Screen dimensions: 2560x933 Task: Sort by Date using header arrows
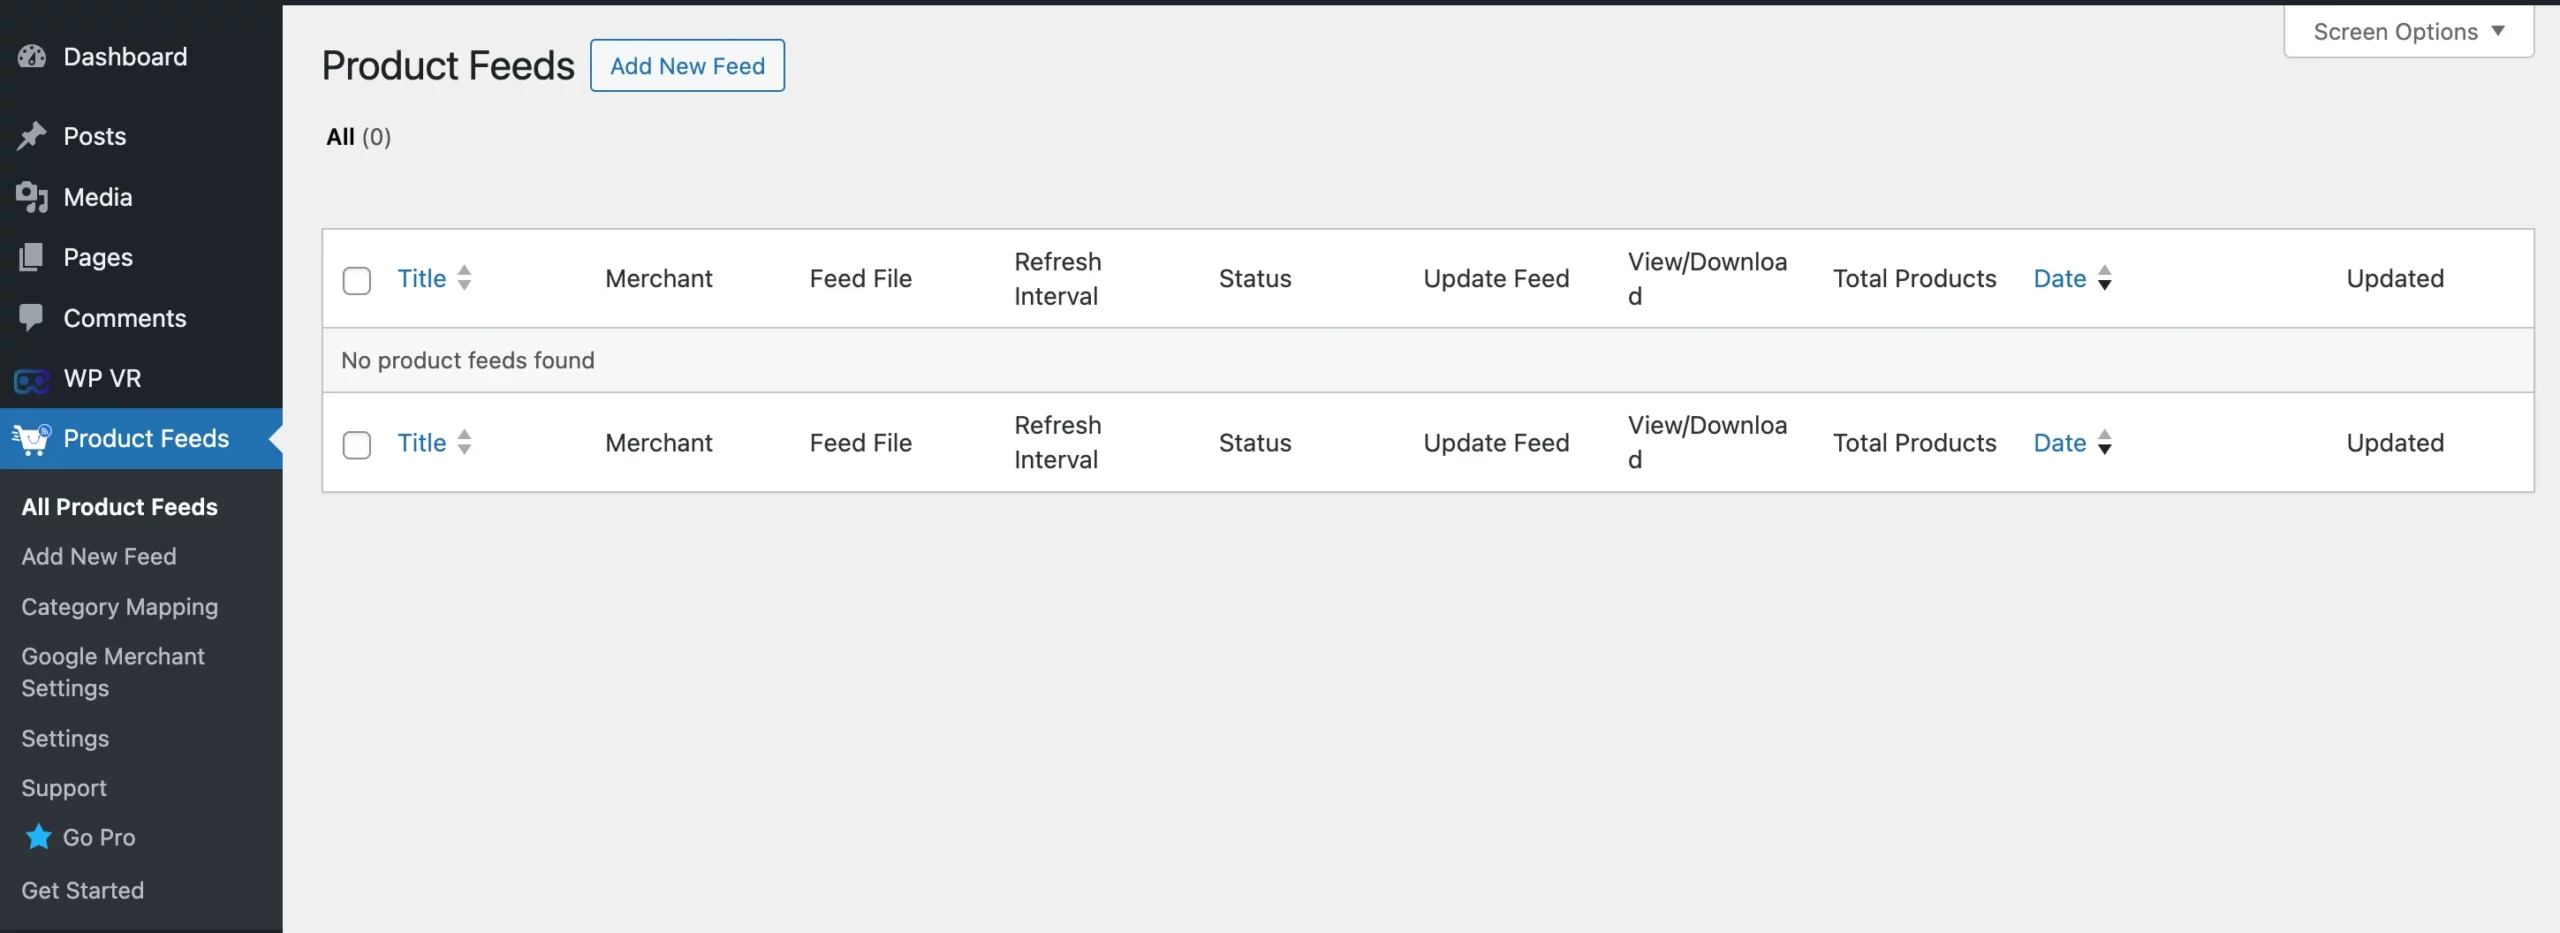point(2104,278)
